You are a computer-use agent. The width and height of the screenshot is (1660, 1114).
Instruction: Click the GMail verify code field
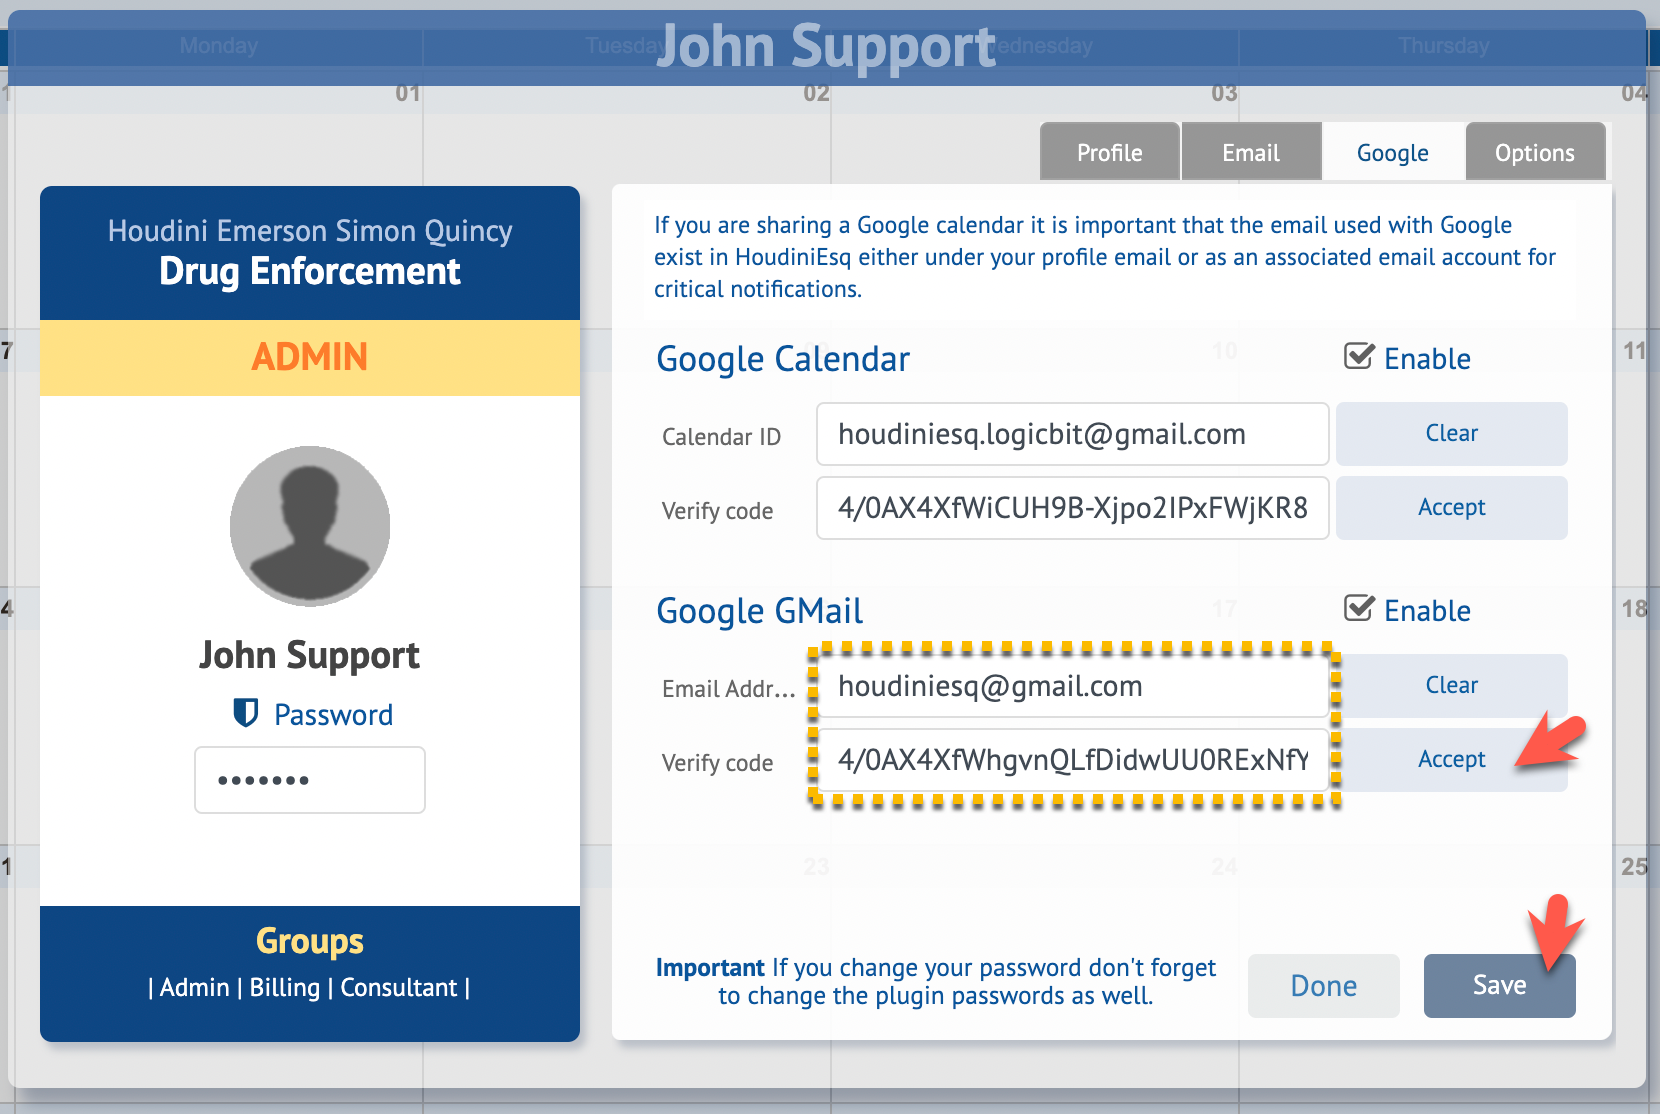(x=1072, y=760)
